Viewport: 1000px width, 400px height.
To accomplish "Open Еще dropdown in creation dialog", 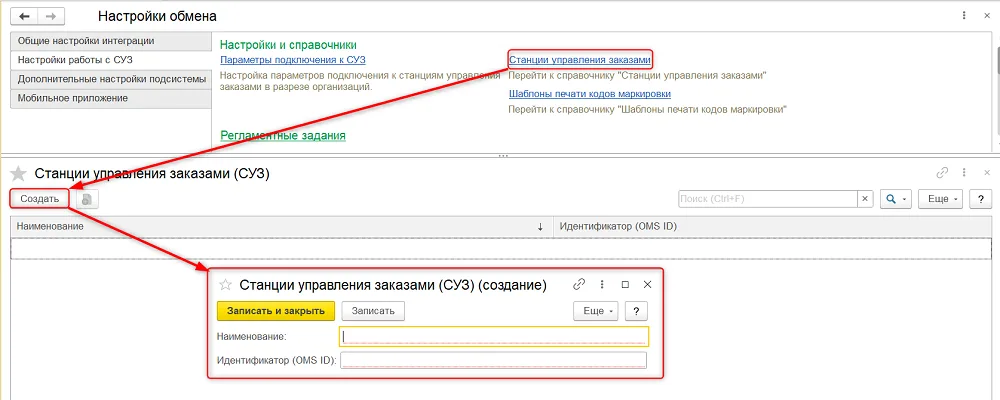I will click(597, 311).
